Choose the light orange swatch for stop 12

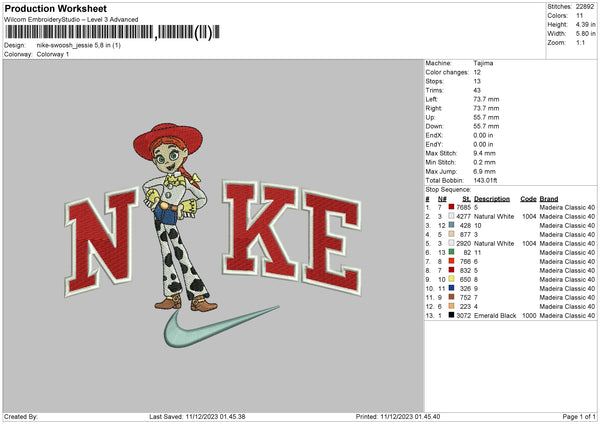pyautogui.click(x=452, y=306)
